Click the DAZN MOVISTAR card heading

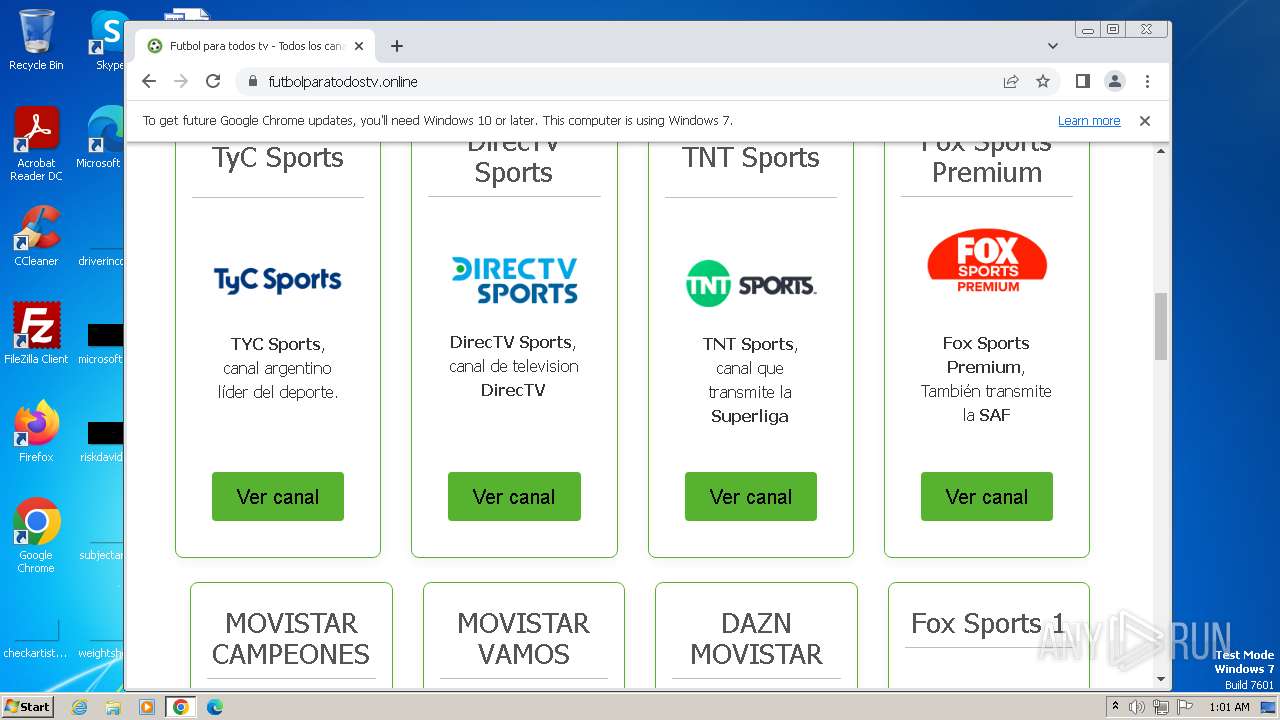click(x=756, y=638)
